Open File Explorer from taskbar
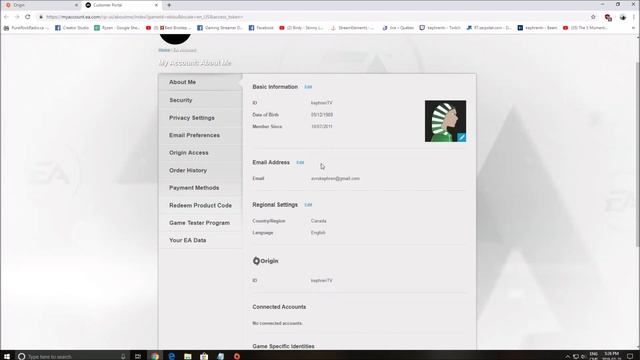 (x=188, y=356)
